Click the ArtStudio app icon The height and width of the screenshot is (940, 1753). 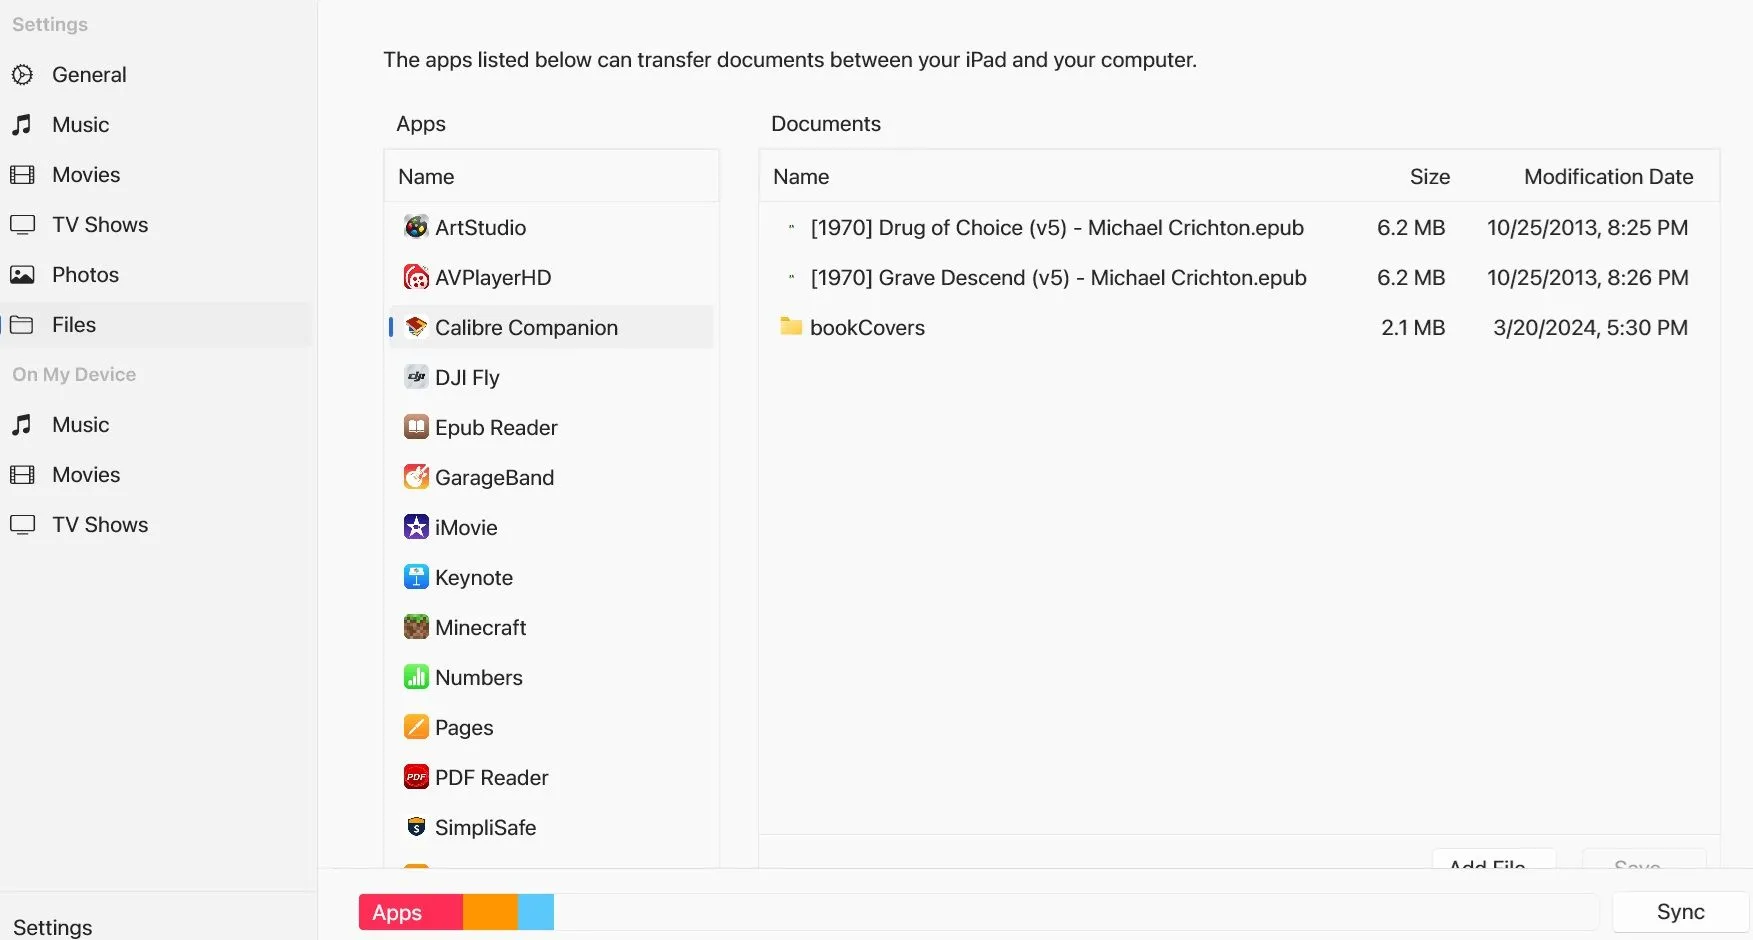(416, 227)
